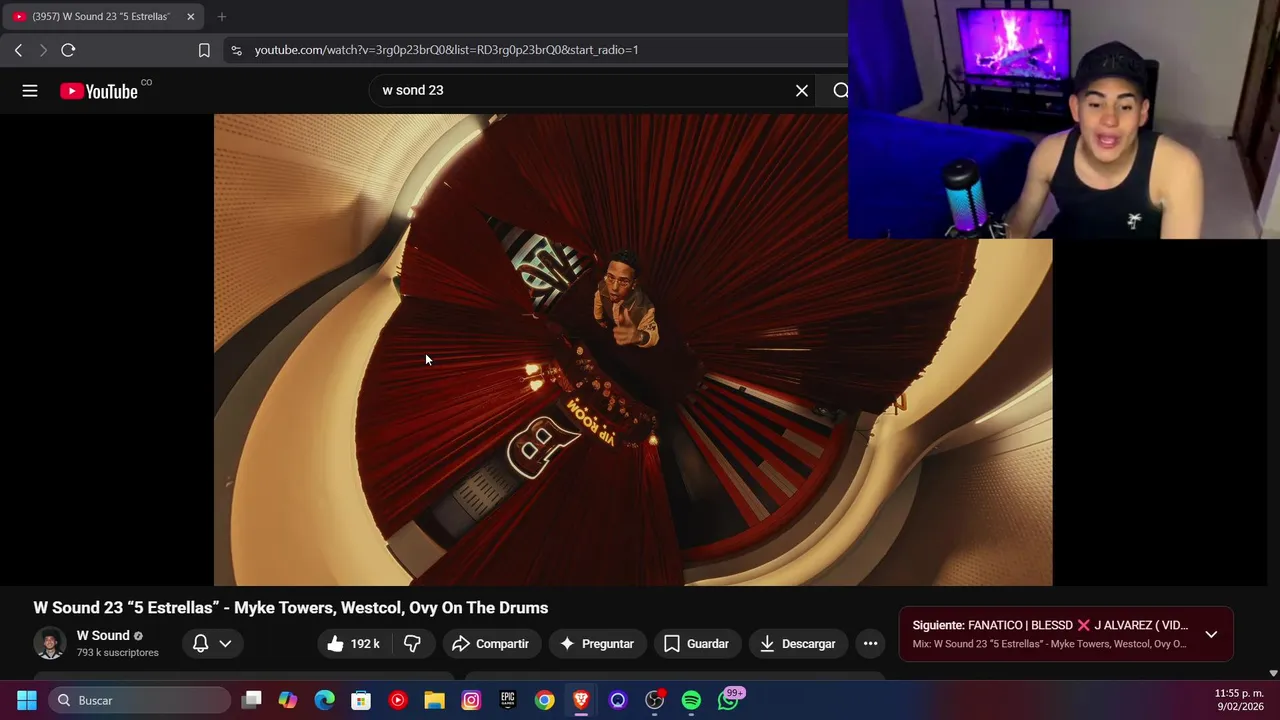This screenshot has width=1280, height=720.
Task: Go back with the browser back arrow
Action: (18, 50)
